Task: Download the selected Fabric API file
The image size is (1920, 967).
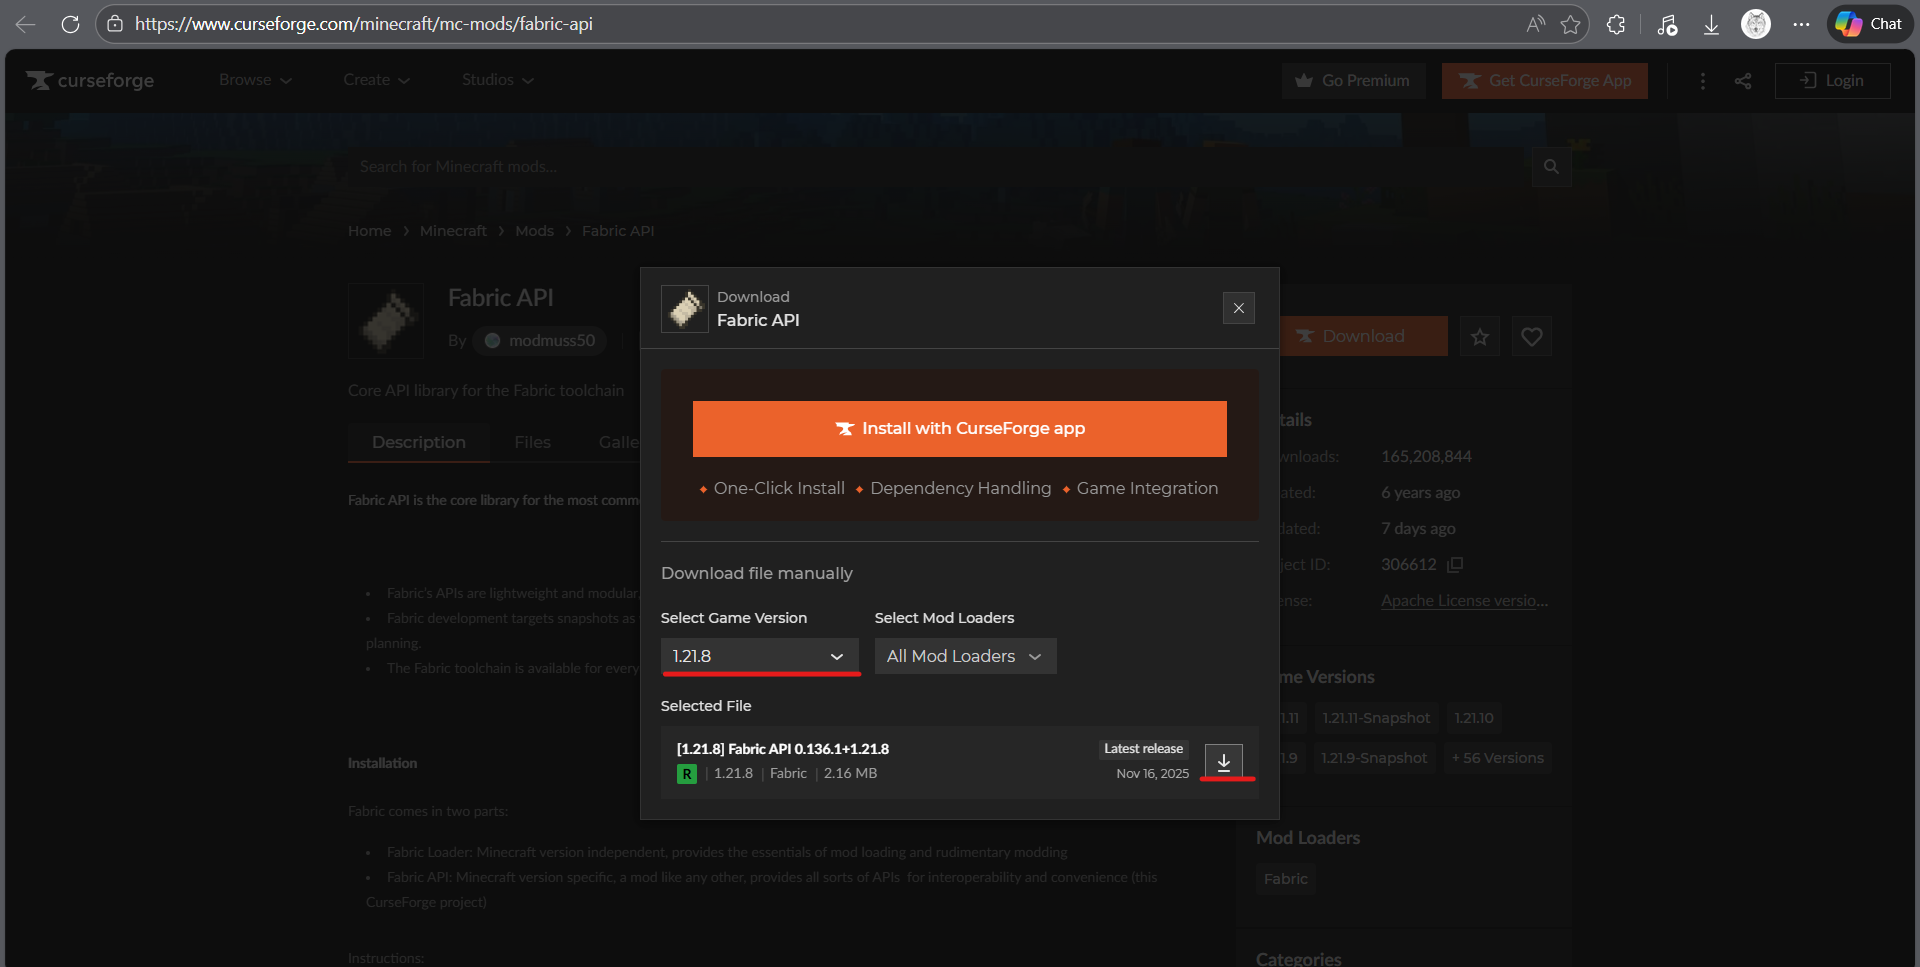Action: coord(1223,761)
